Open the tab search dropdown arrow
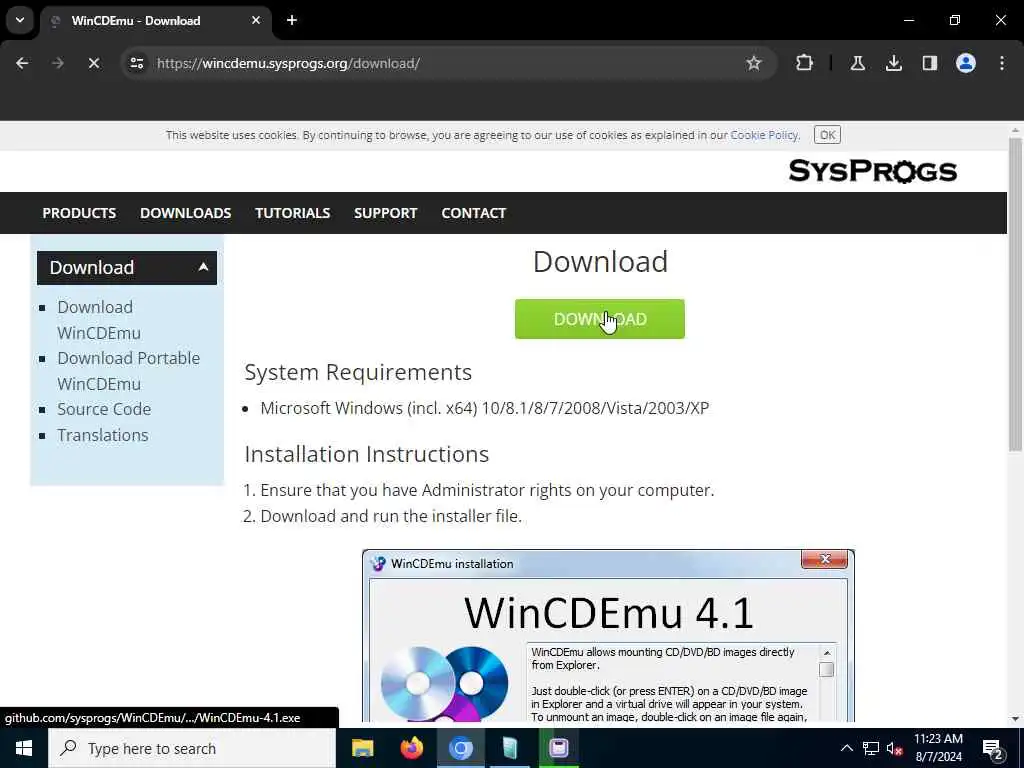 coord(20,20)
